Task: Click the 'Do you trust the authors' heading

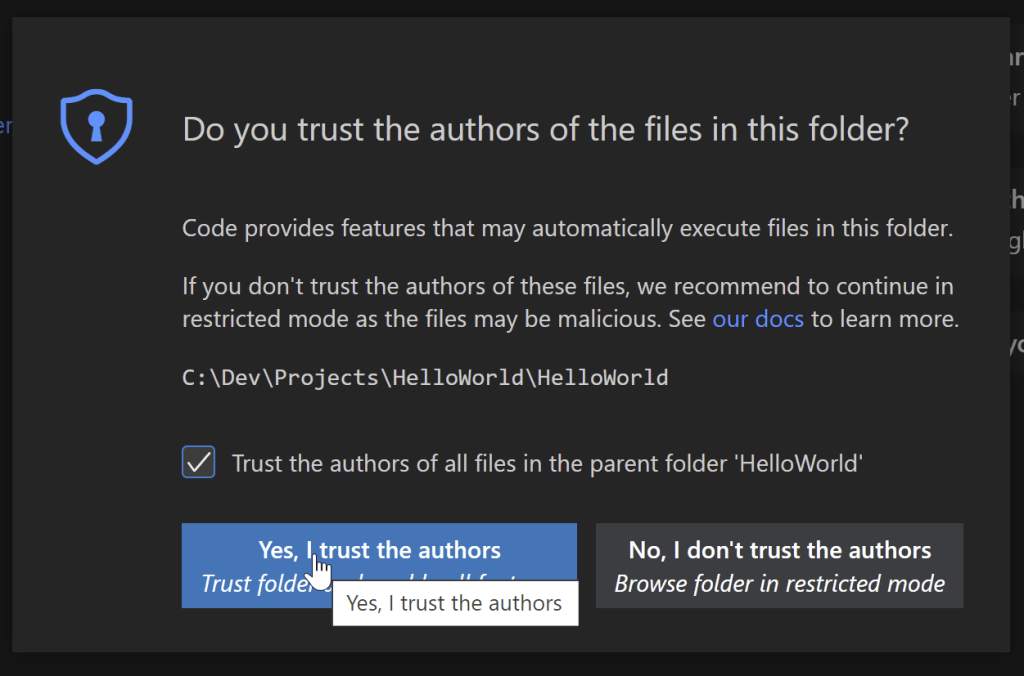Action: (545, 130)
